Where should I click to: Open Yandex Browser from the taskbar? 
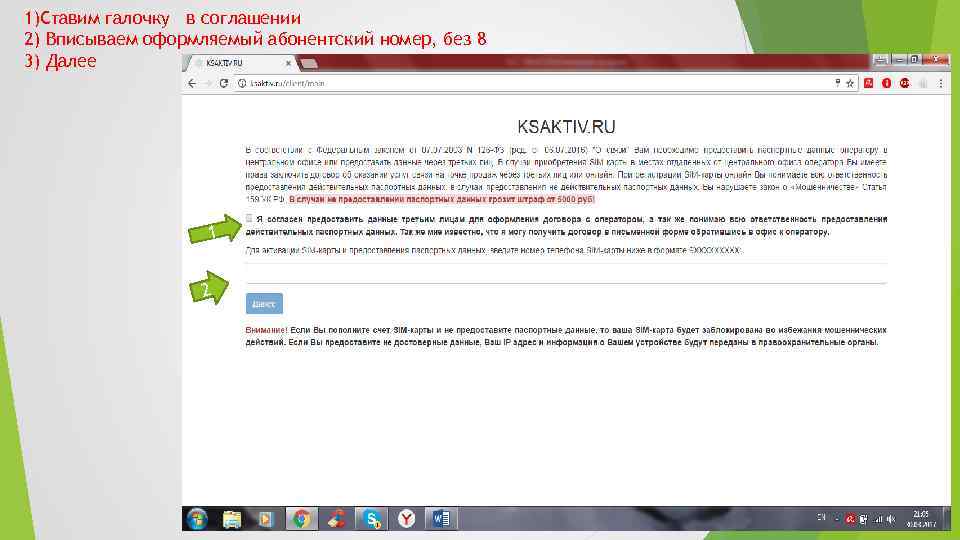(x=407, y=519)
